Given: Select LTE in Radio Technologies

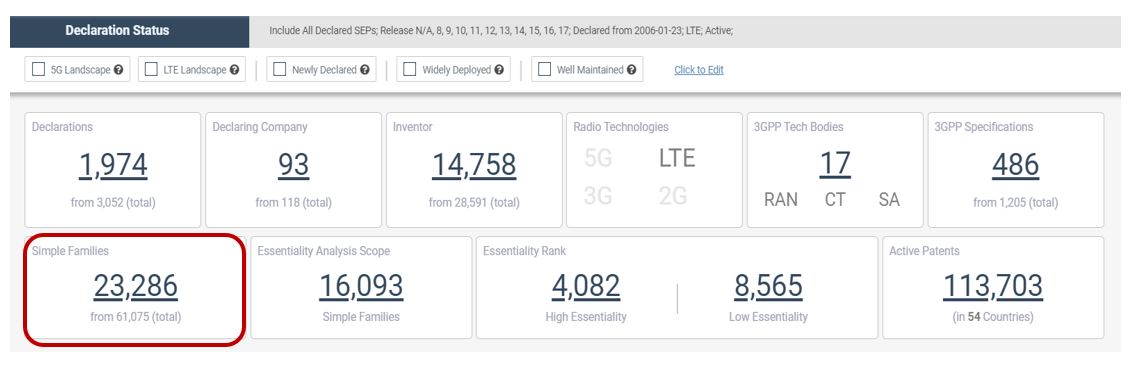Looking at the screenshot, I should tap(676, 158).
